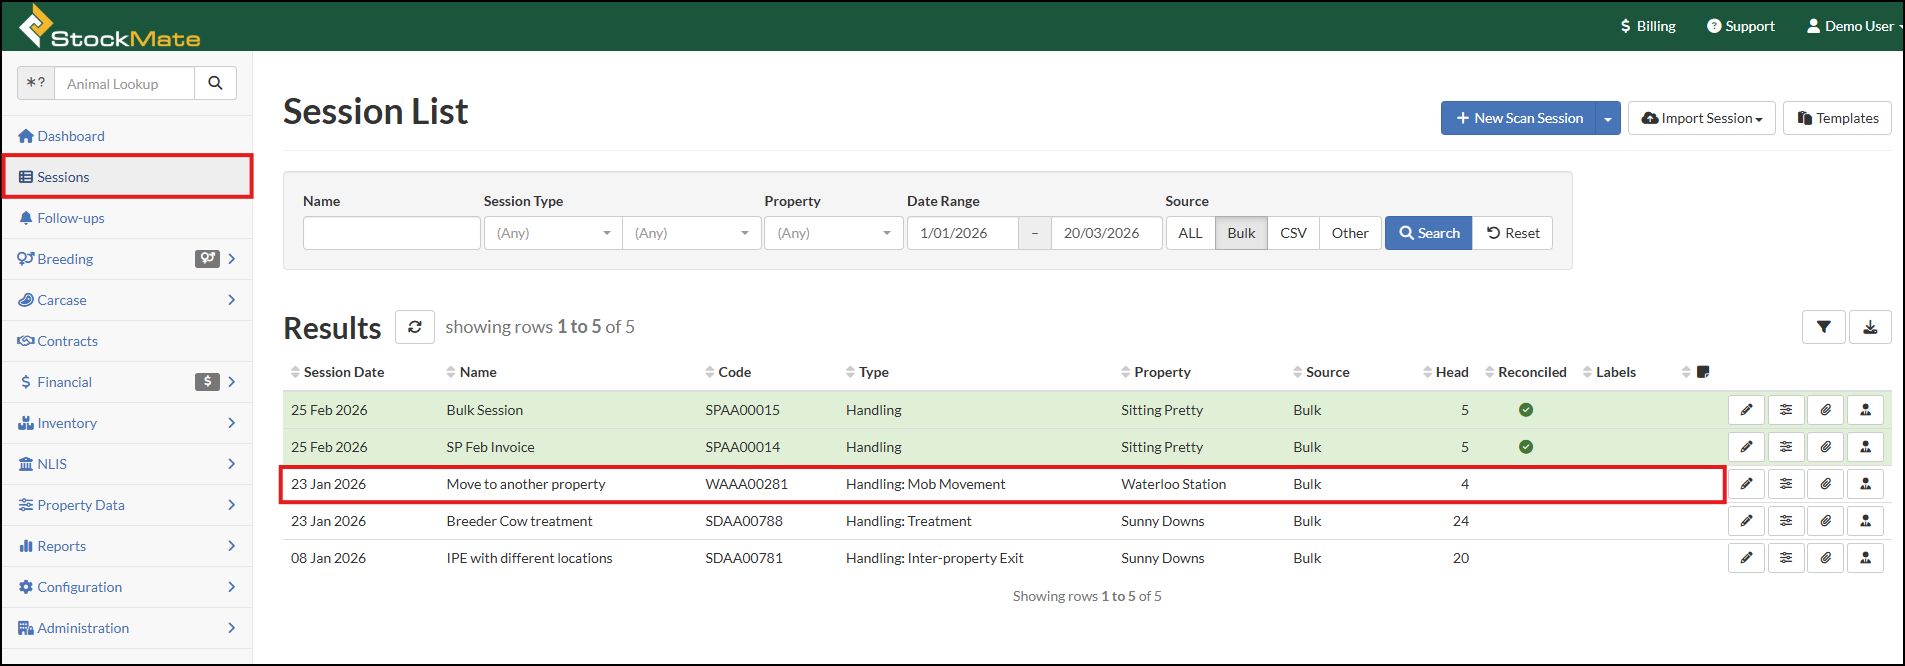The image size is (1905, 666).
Task: Click the Animal Lookup magnifier icon
Action: click(x=215, y=83)
